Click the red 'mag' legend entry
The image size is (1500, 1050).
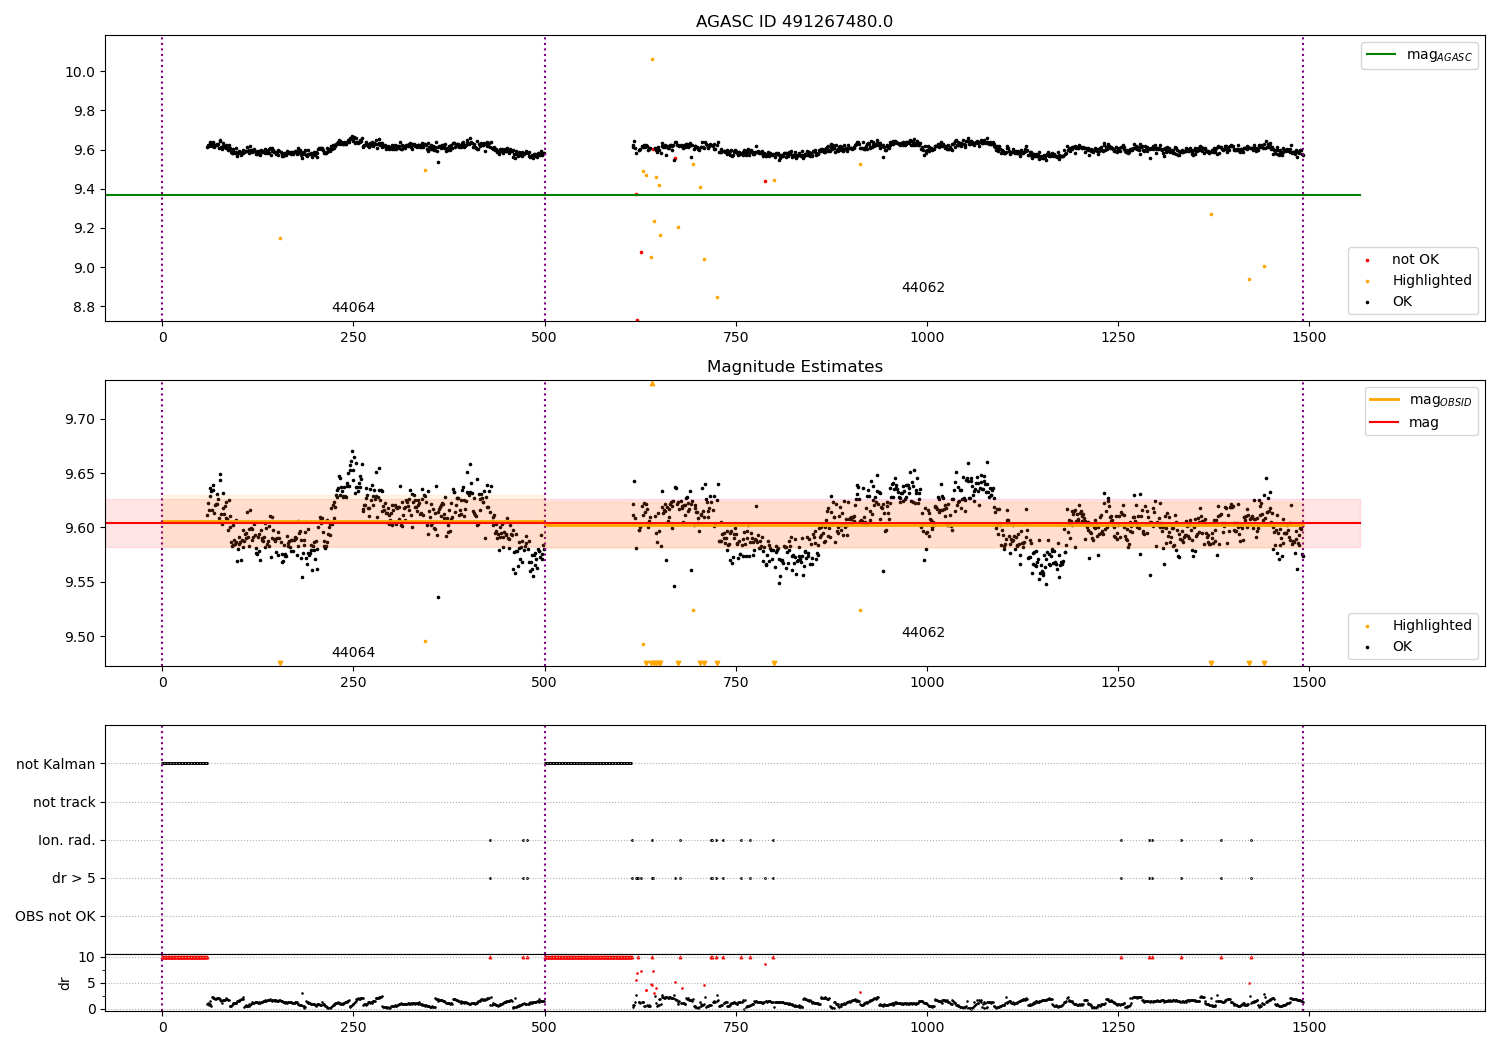click(1424, 423)
